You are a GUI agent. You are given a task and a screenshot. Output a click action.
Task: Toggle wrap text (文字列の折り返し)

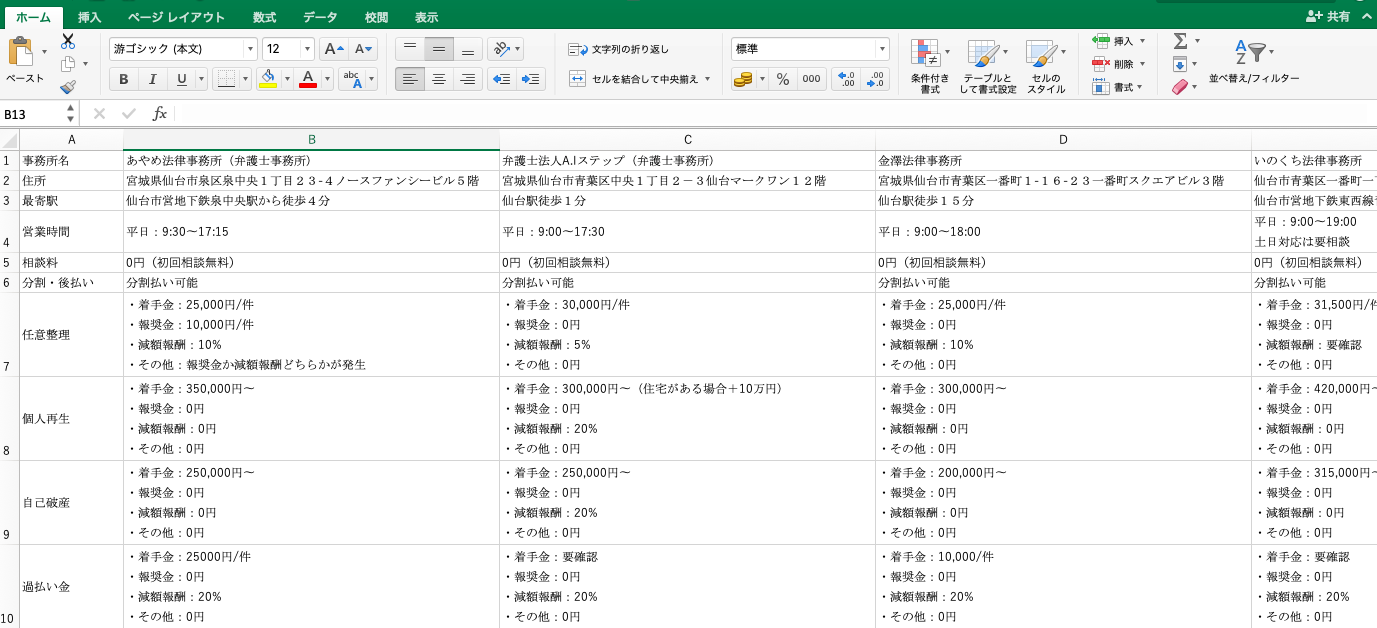619,49
